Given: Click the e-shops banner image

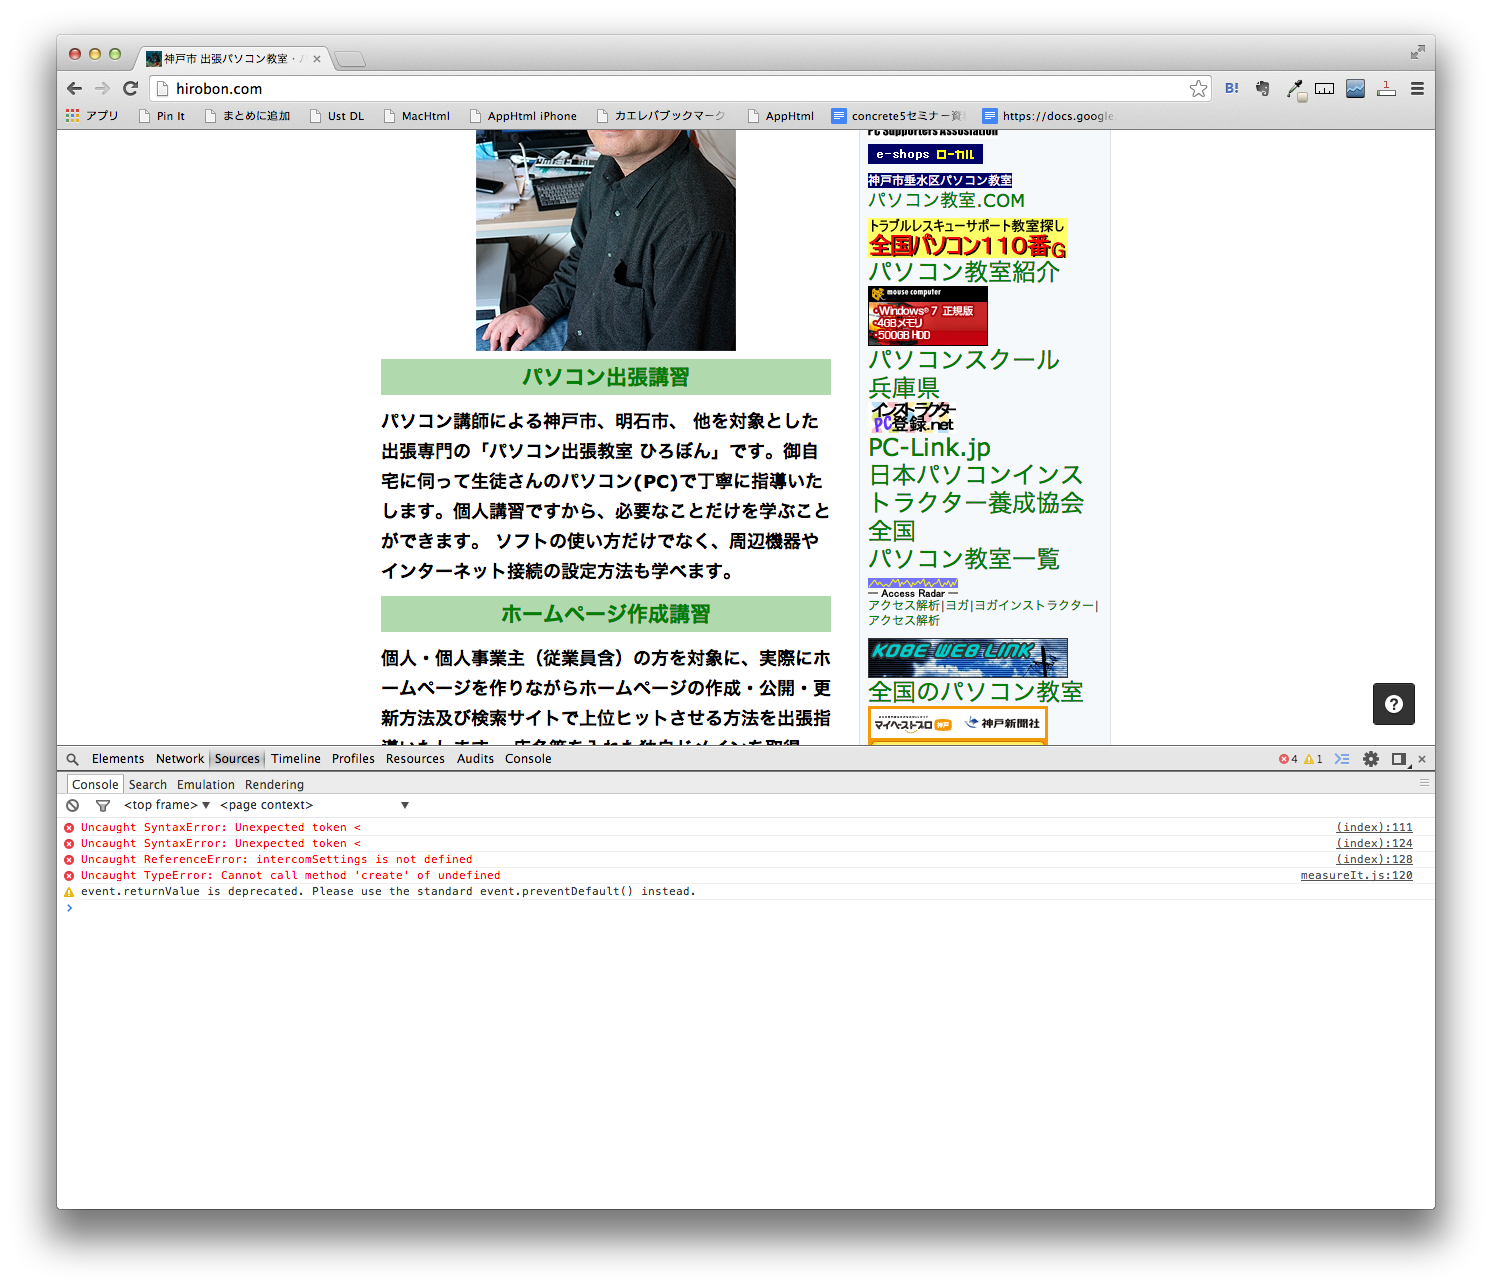Looking at the screenshot, I should pyautogui.click(x=925, y=154).
